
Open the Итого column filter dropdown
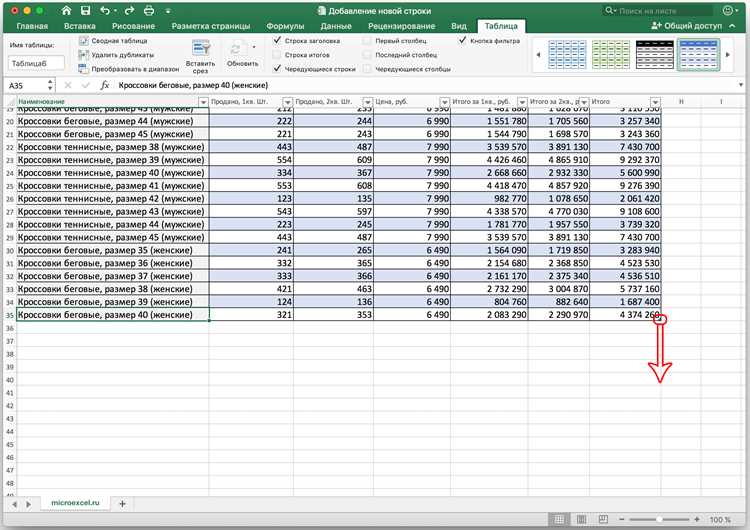(x=655, y=102)
